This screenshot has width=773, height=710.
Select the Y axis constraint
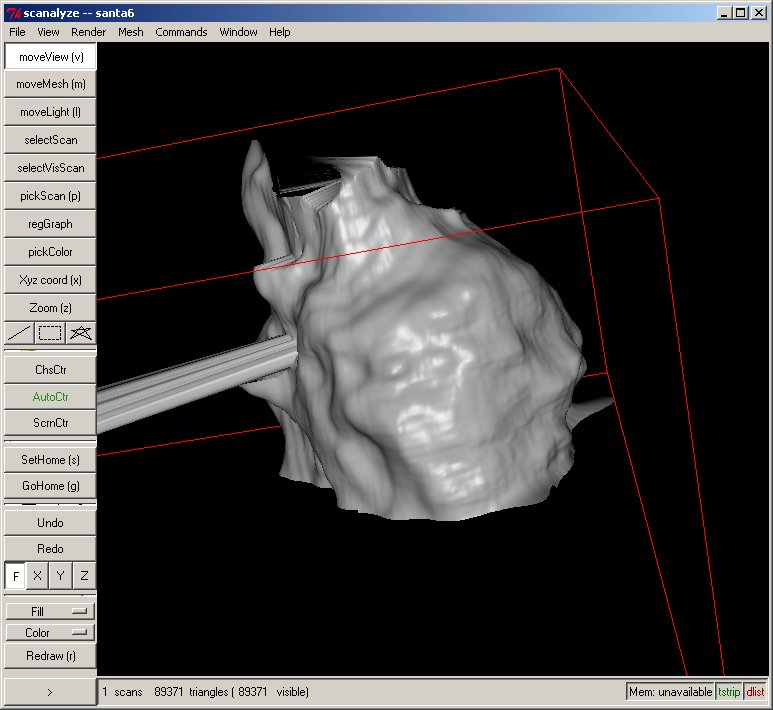[61, 576]
